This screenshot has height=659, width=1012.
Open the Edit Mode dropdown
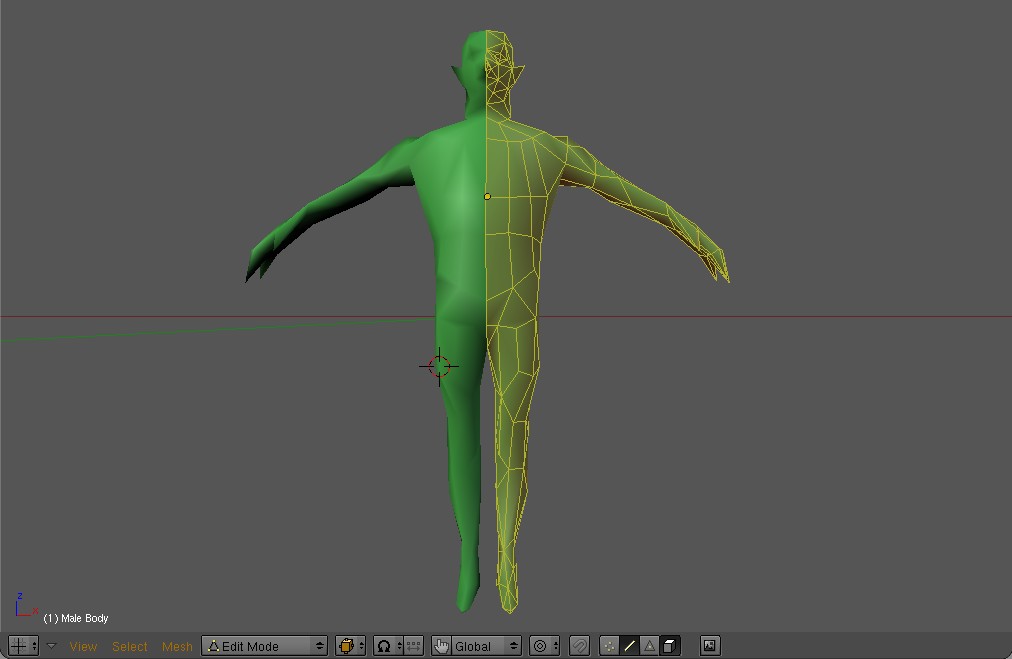(x=265, y=645)
